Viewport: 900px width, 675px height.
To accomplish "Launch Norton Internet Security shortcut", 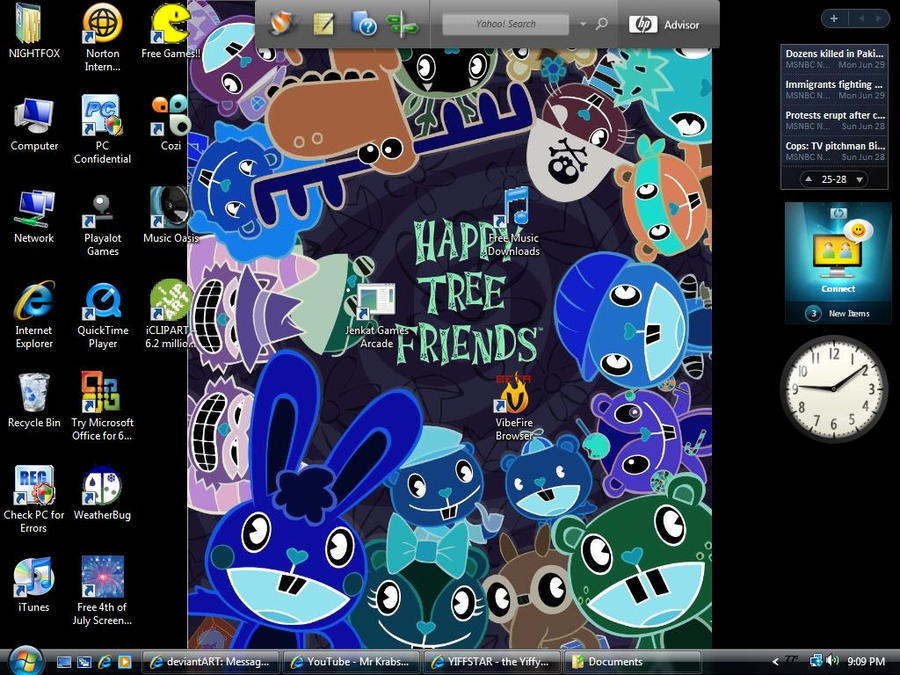I will (102, 38).
